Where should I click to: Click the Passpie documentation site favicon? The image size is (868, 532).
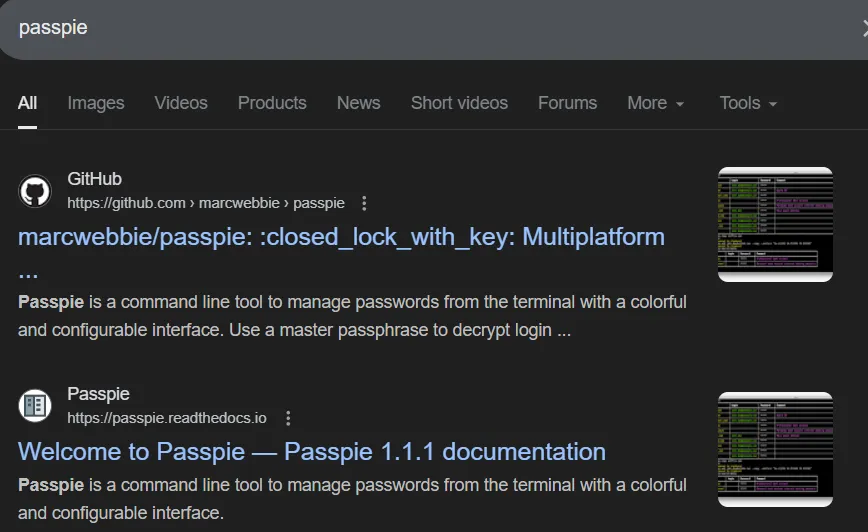tap(35, 406)
